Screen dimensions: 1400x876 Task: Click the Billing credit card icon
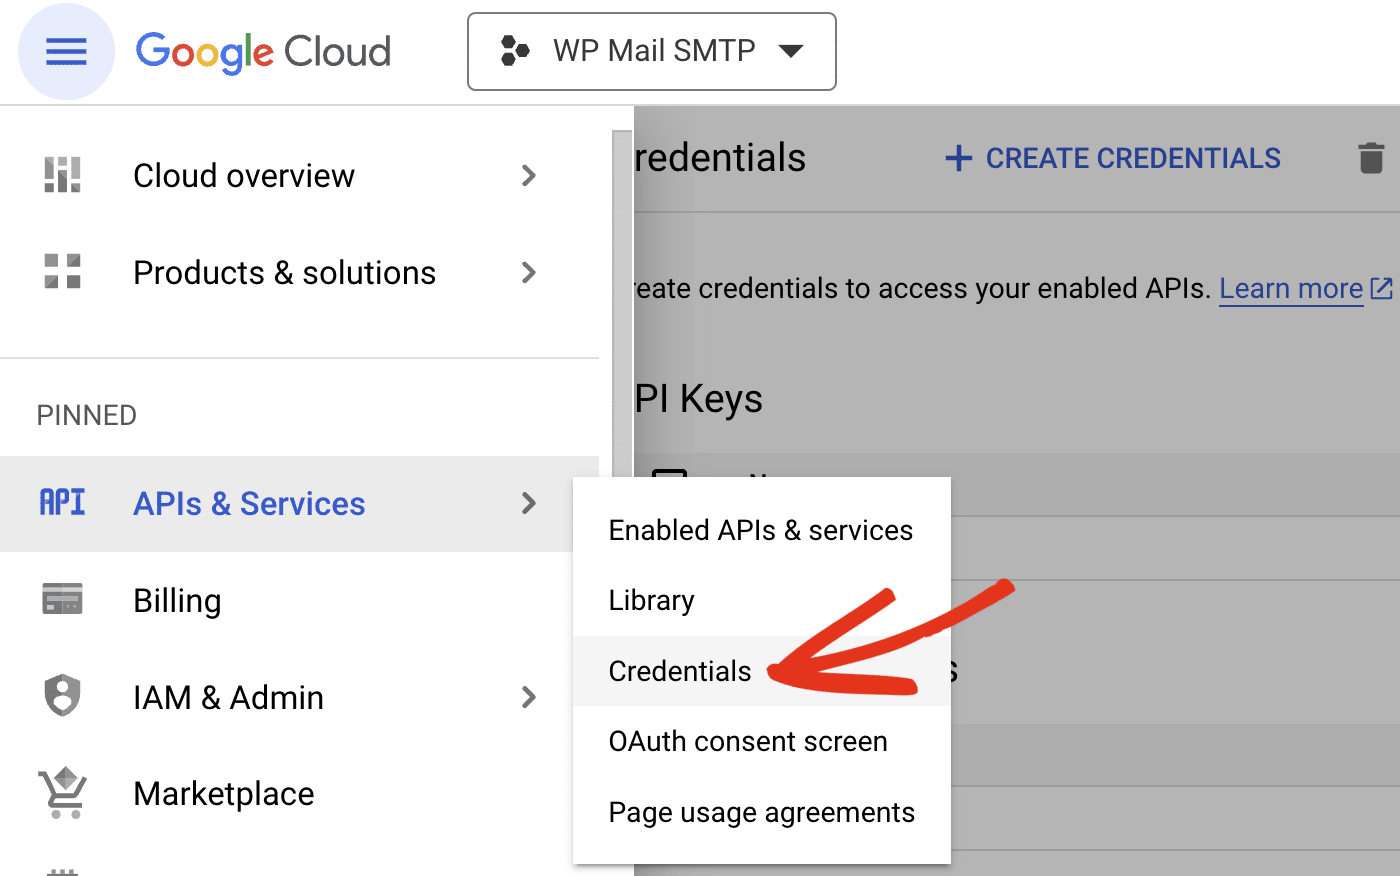point(62,599)
